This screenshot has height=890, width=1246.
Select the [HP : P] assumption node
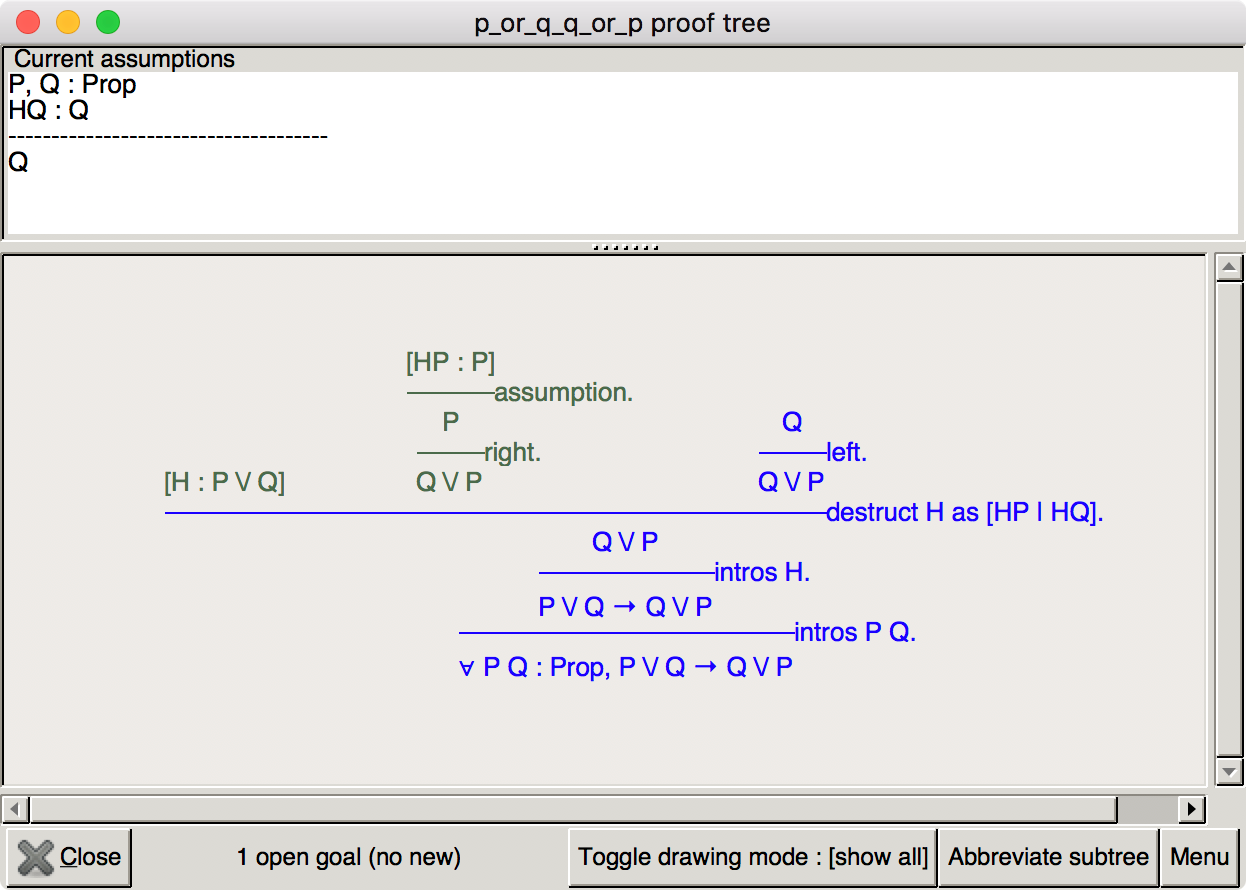tap(450, 362)
